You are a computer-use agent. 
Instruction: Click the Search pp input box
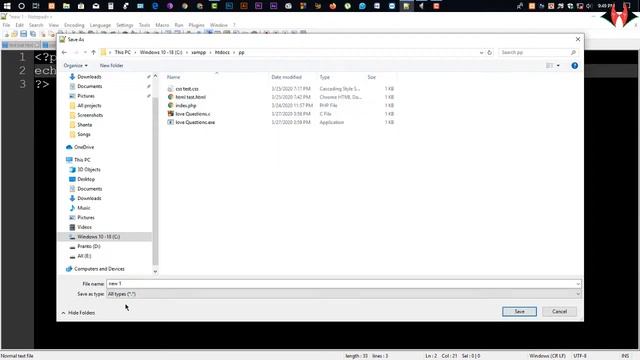point(534,52)
